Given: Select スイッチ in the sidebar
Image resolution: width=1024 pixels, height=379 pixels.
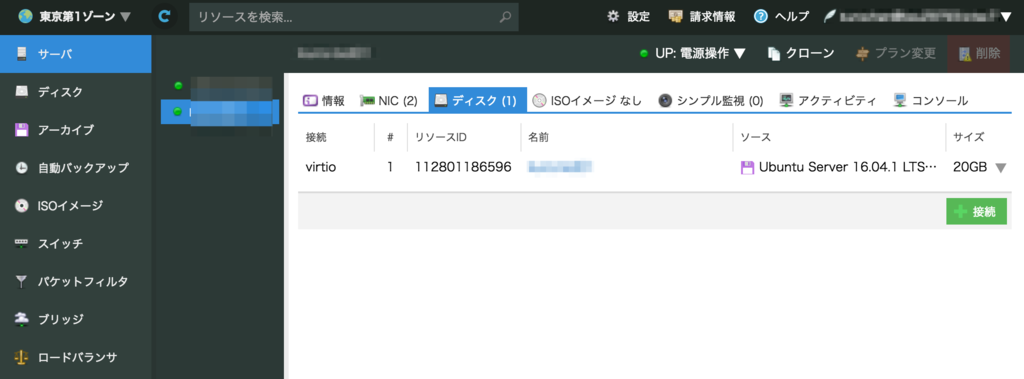Looking at the screenshot, I should pyautogui.click(x=76, y=244).
